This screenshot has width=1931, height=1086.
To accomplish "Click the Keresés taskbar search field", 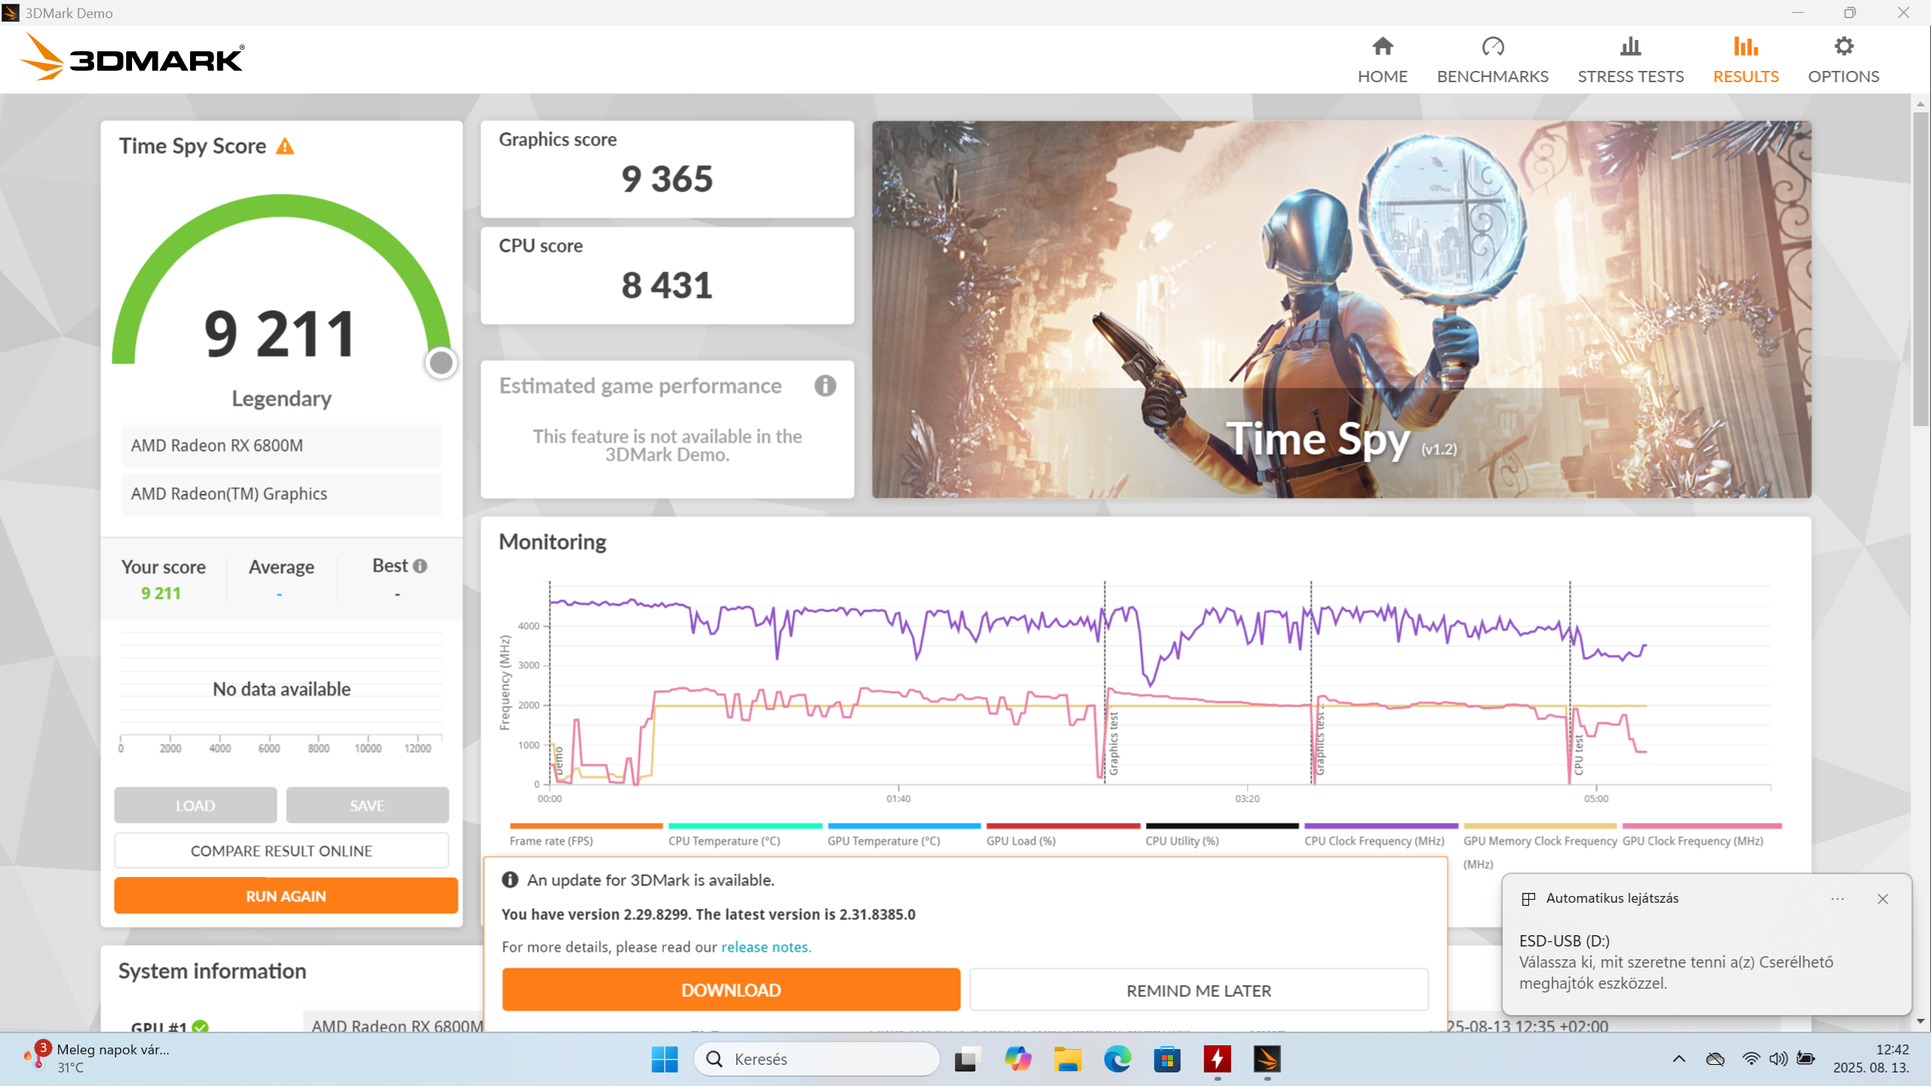I will click(x=818, y=1059).
